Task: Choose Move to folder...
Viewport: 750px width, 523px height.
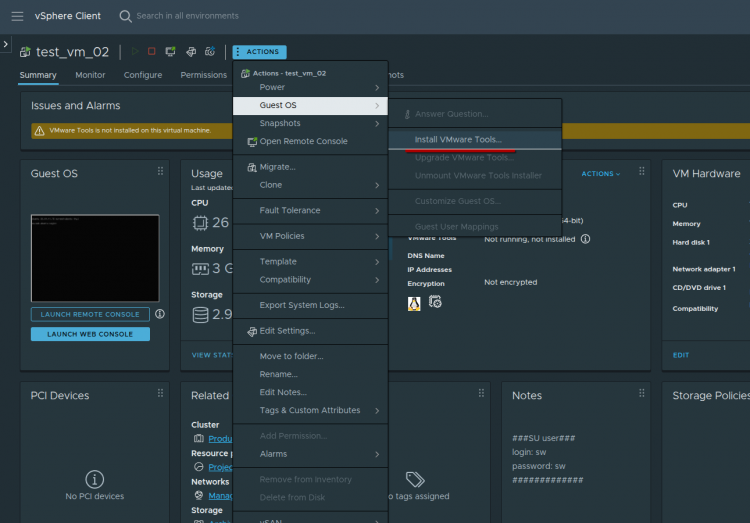Action: tap(310, 356)
